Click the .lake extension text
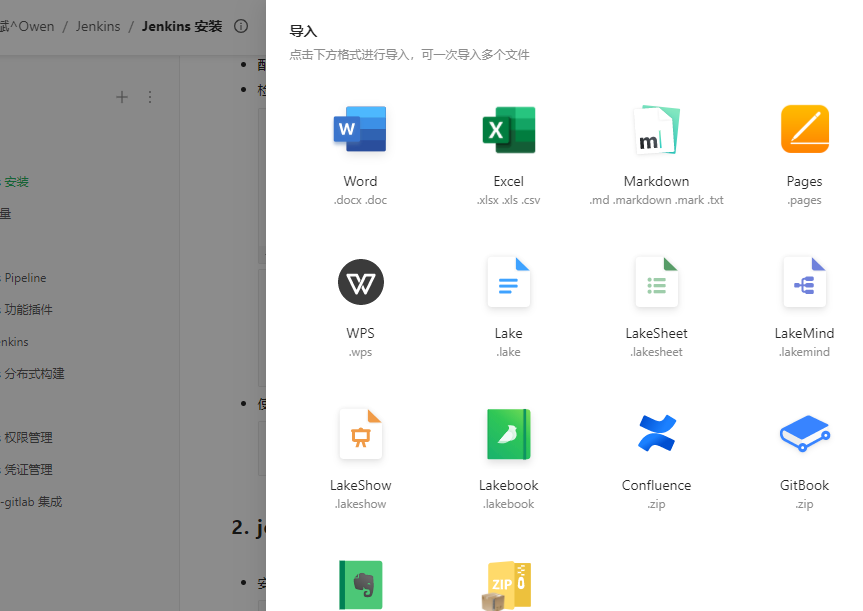 pos(509,352)
